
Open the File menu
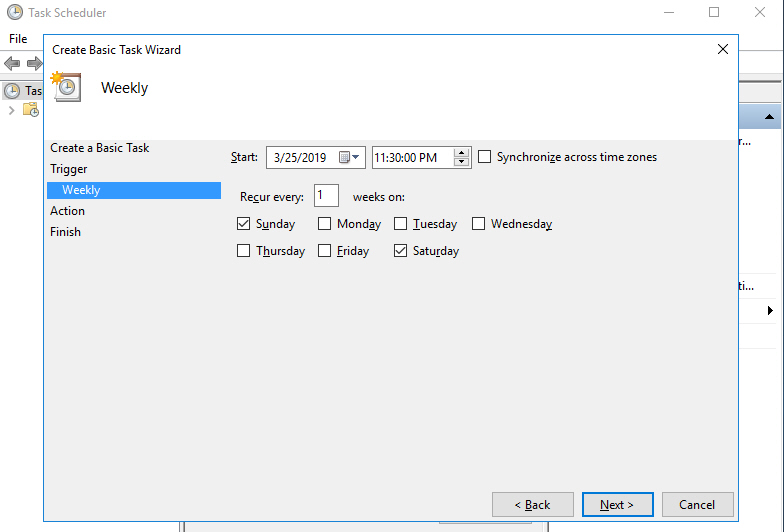(18, 39)
